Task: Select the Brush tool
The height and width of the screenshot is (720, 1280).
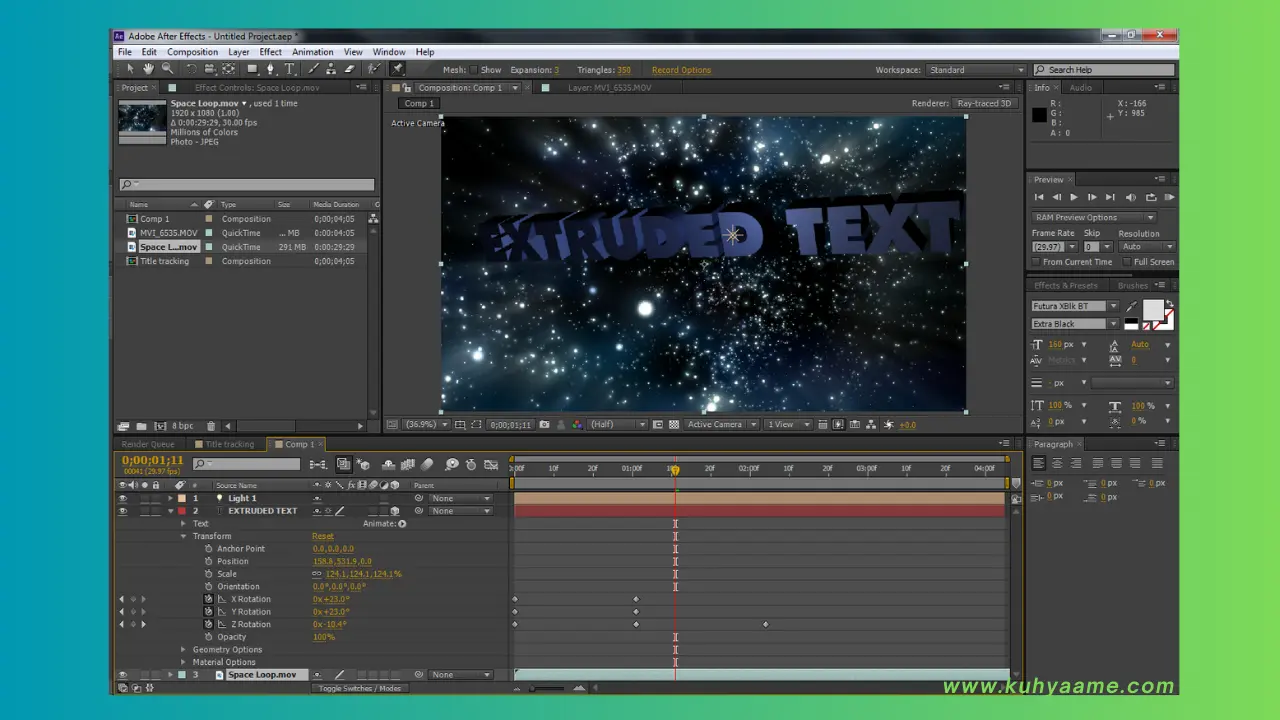Action: tap(314, 69)
